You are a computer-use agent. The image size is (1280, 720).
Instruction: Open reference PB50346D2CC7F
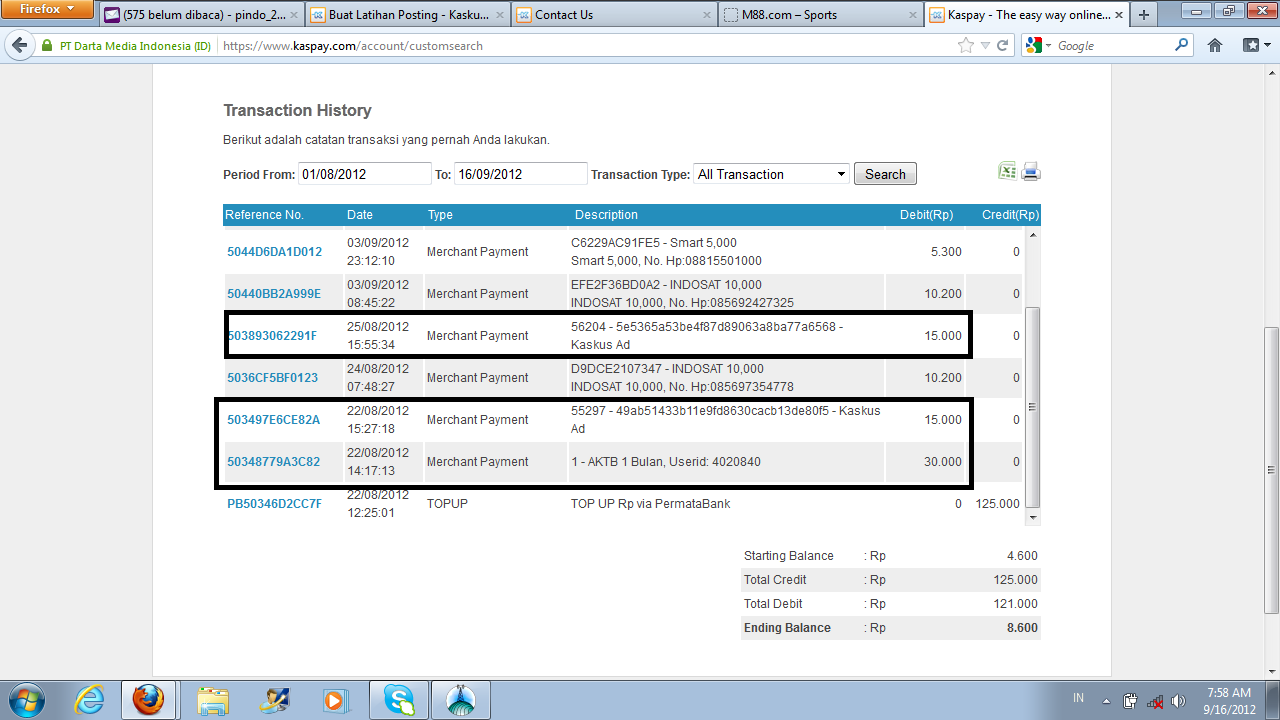coord(274,504)
